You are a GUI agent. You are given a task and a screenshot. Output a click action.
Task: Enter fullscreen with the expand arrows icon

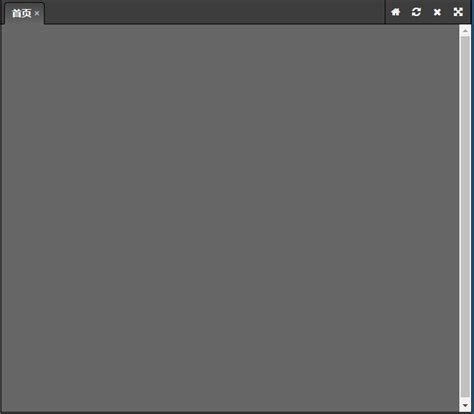coord(458,12)
